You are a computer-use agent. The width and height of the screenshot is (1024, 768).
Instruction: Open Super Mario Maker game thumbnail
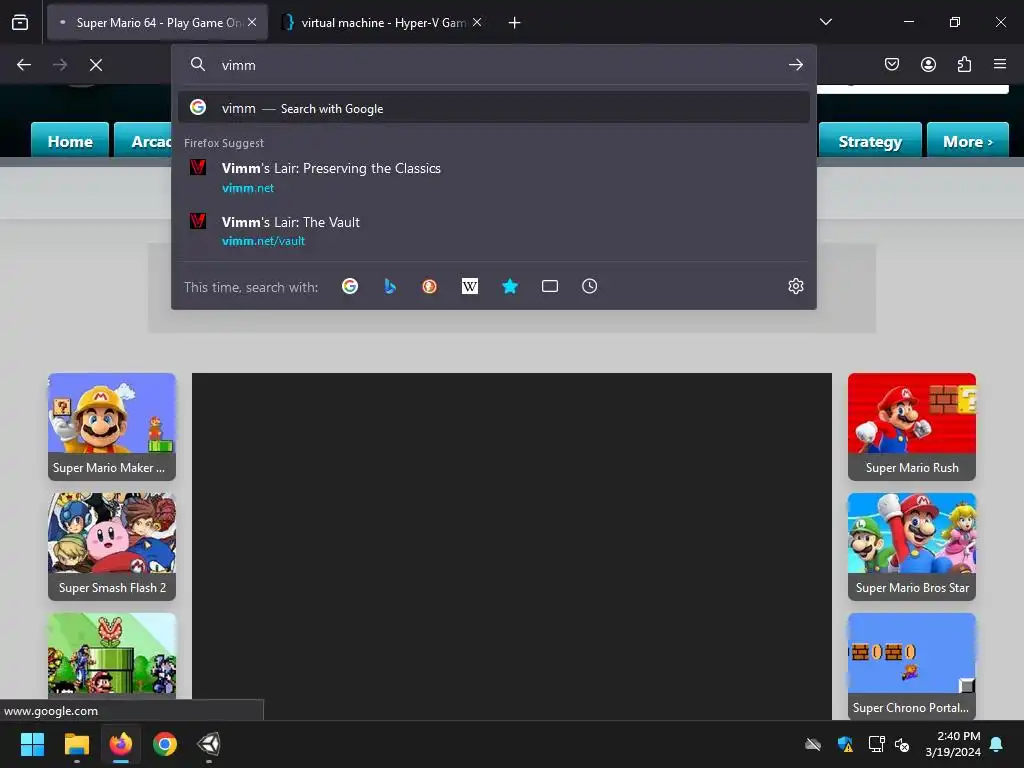pos(112,426)
